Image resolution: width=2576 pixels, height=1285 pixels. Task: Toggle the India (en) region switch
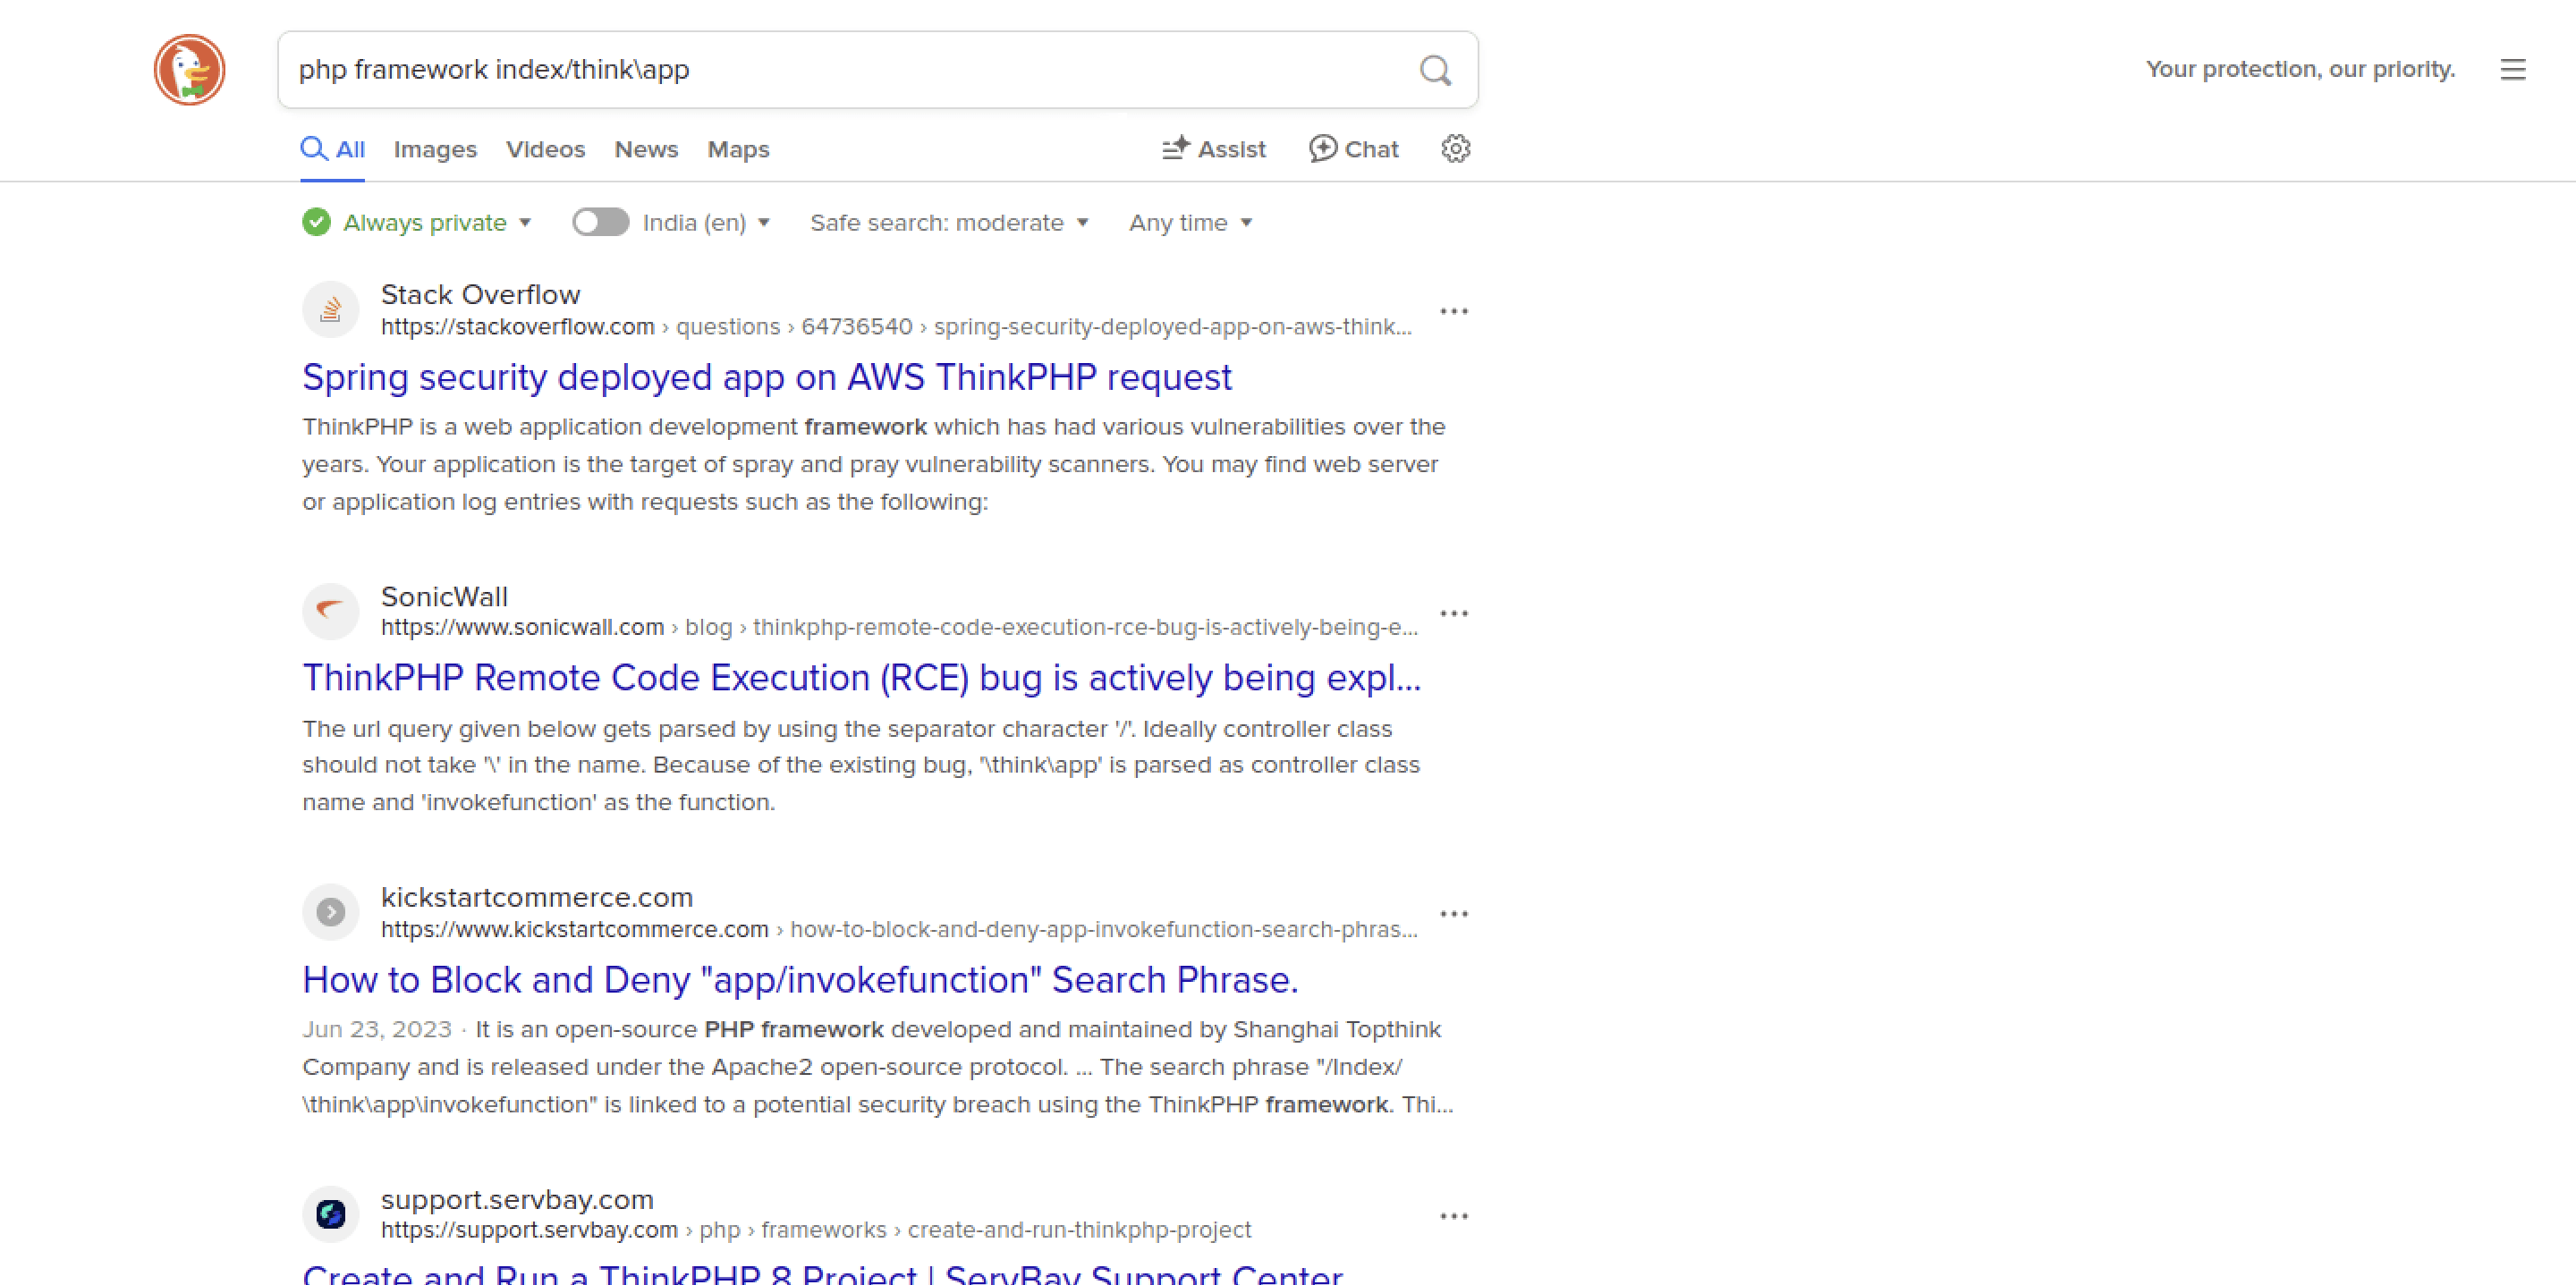point(600,222)
